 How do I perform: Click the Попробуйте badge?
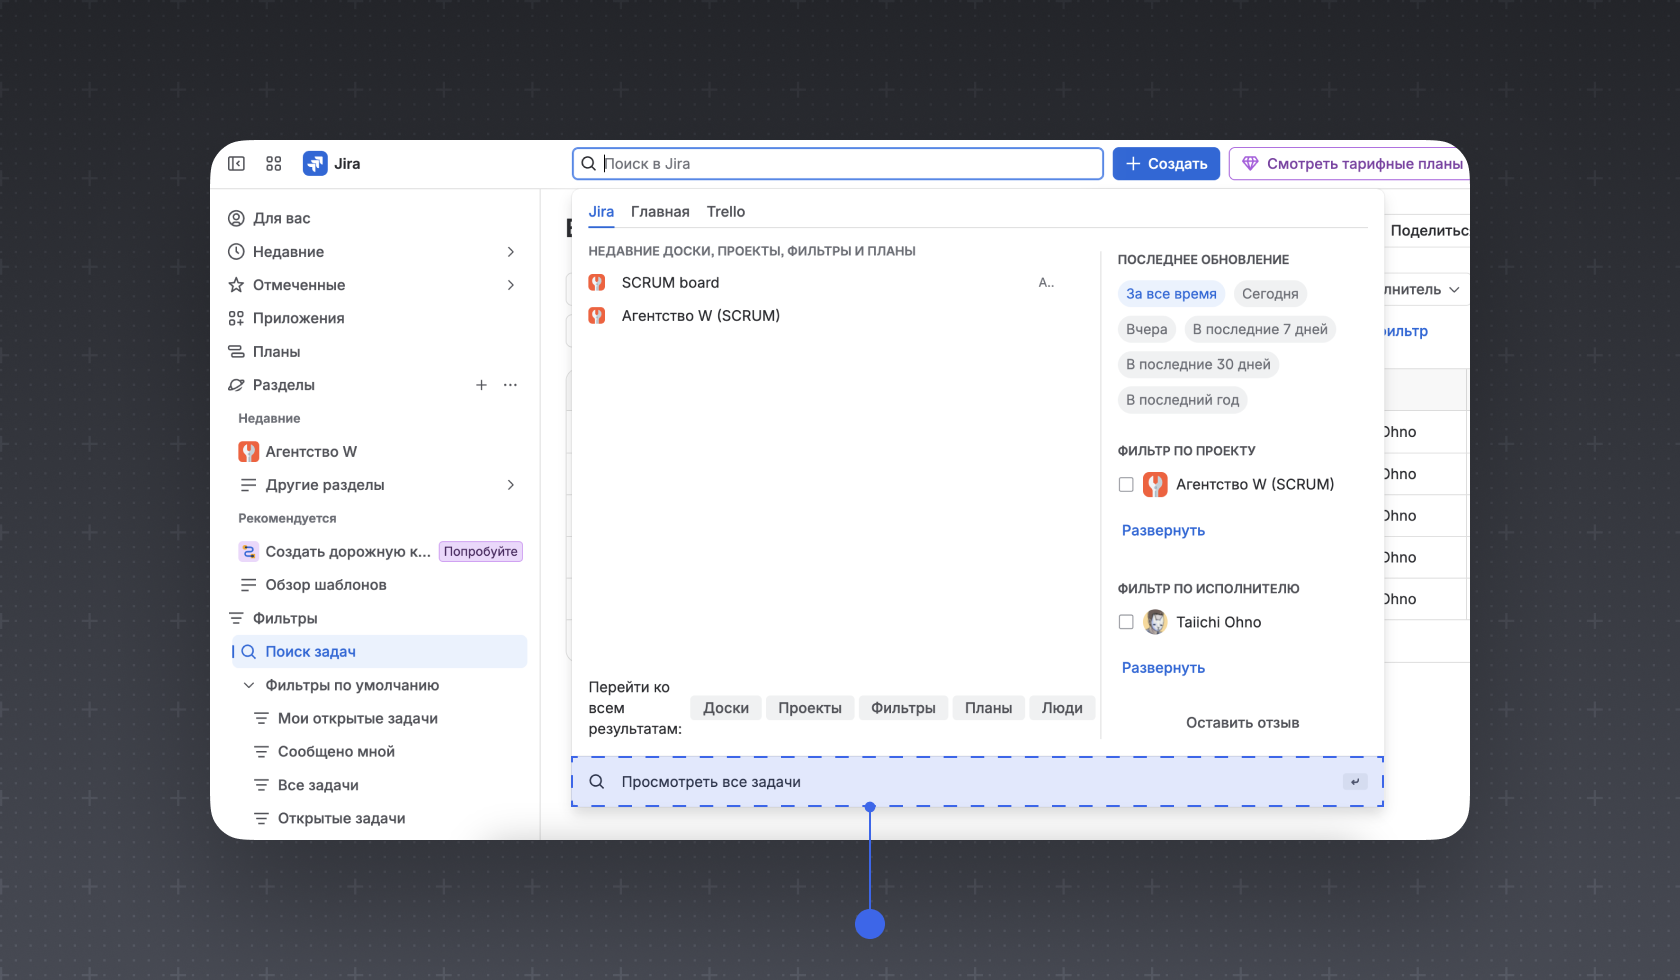pos(481,552)
